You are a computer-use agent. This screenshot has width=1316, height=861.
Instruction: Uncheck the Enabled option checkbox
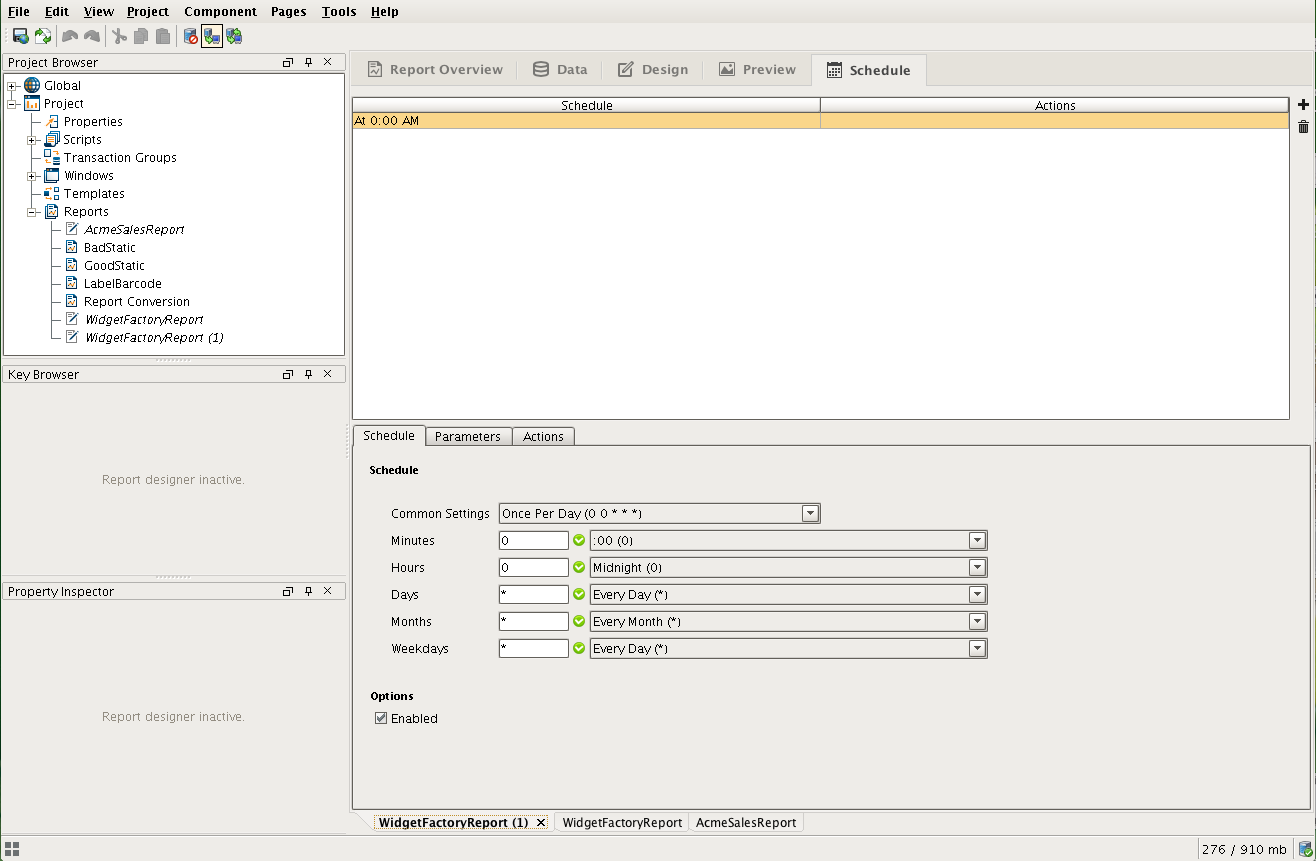[381, 718]
